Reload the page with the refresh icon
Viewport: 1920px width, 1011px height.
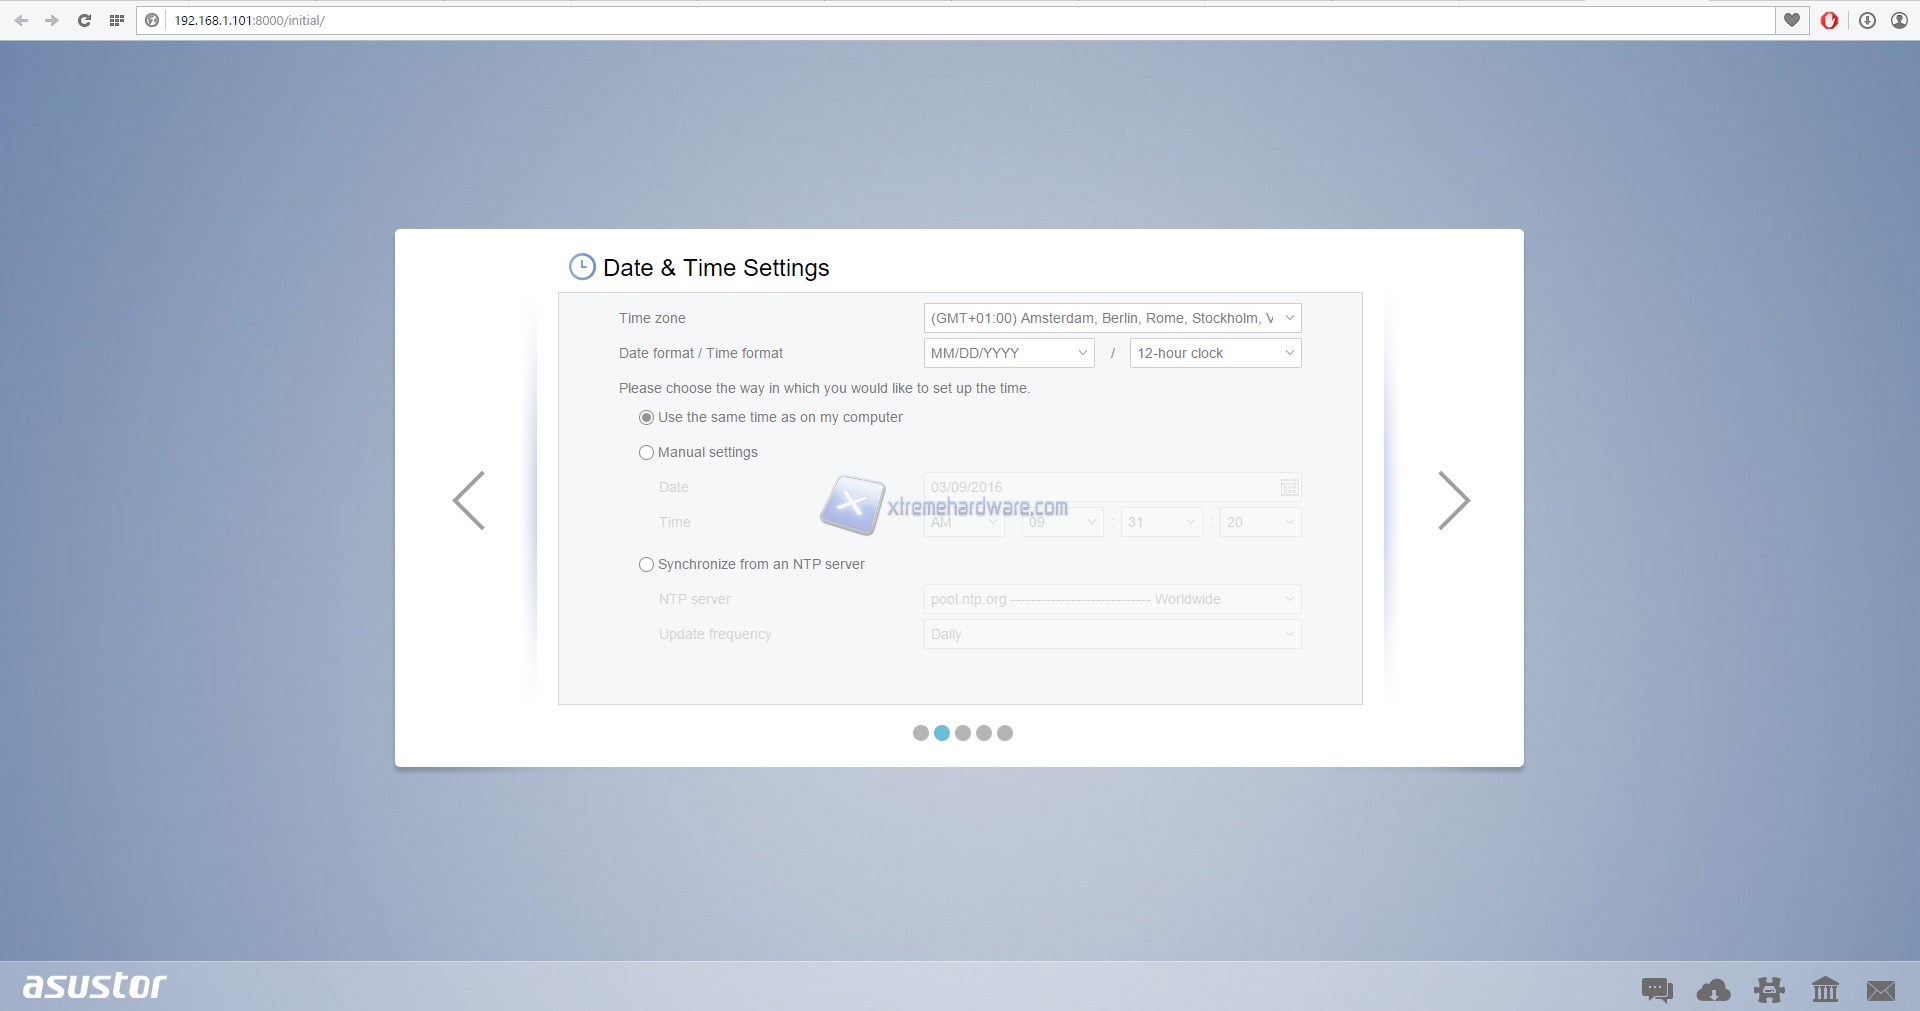point(85,20)
